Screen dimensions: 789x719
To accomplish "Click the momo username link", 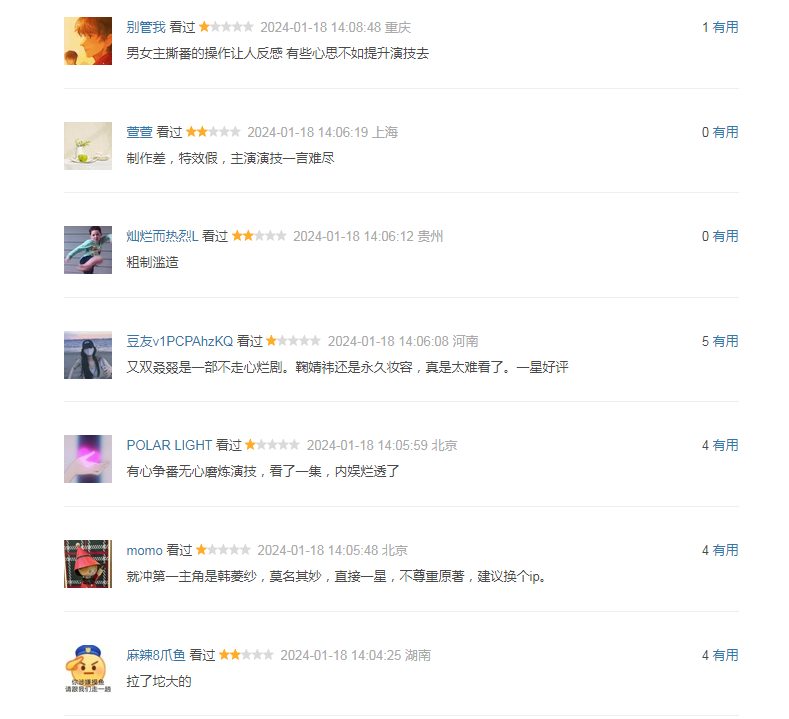I will [144, 550].
